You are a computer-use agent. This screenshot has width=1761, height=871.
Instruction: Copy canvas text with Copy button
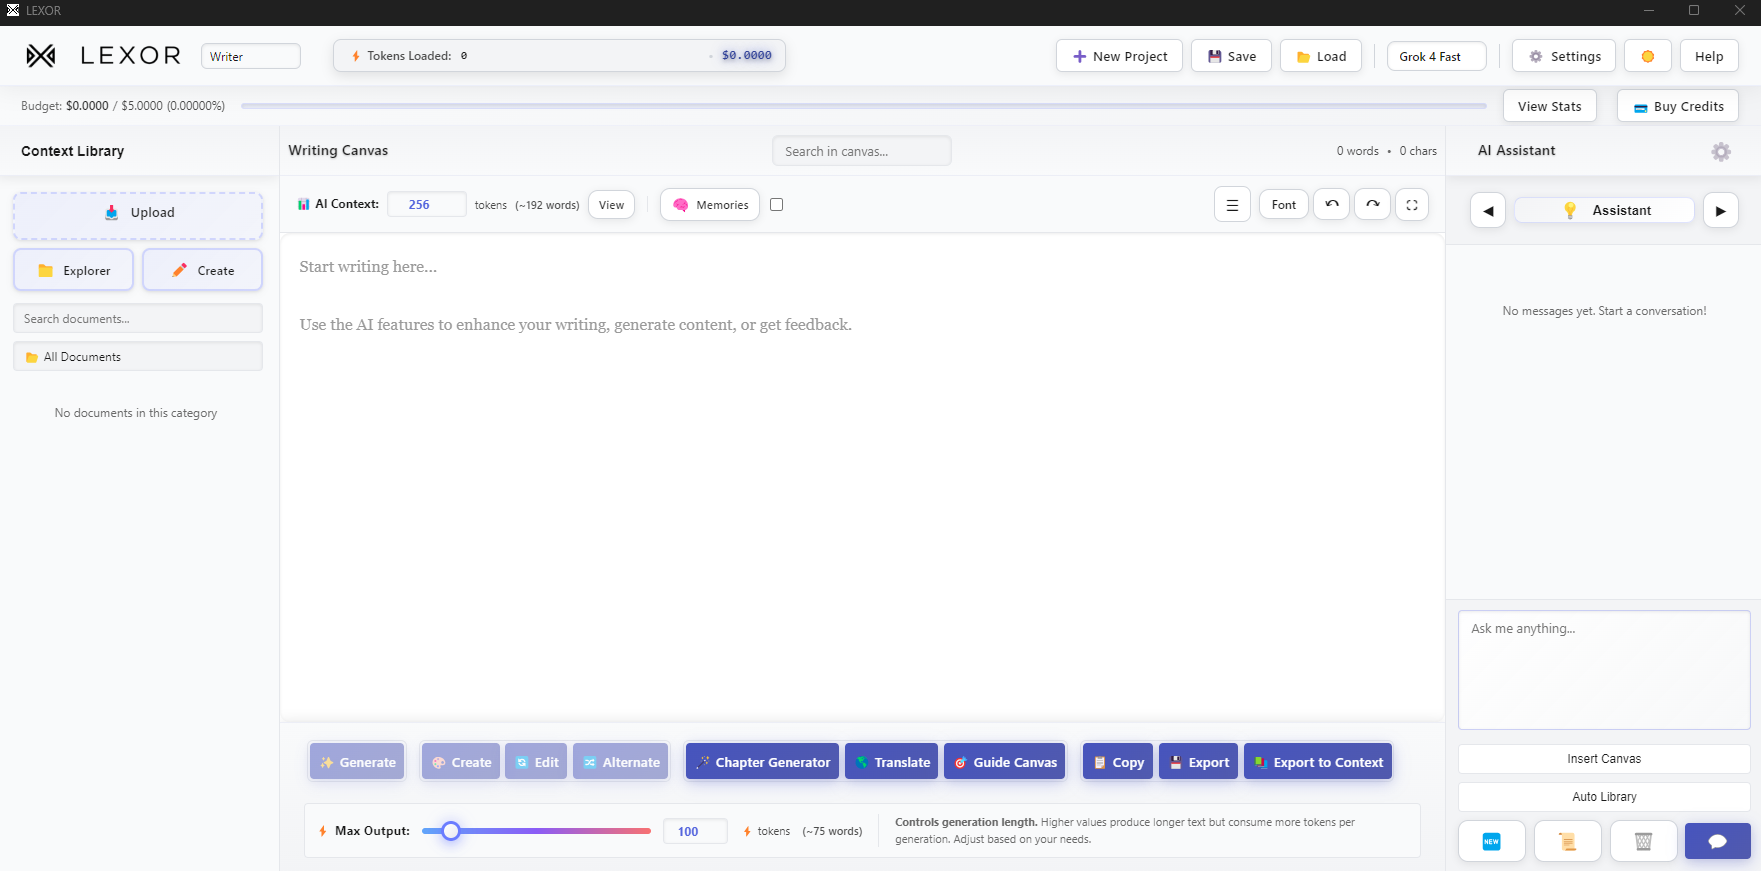pos(1118,762)
